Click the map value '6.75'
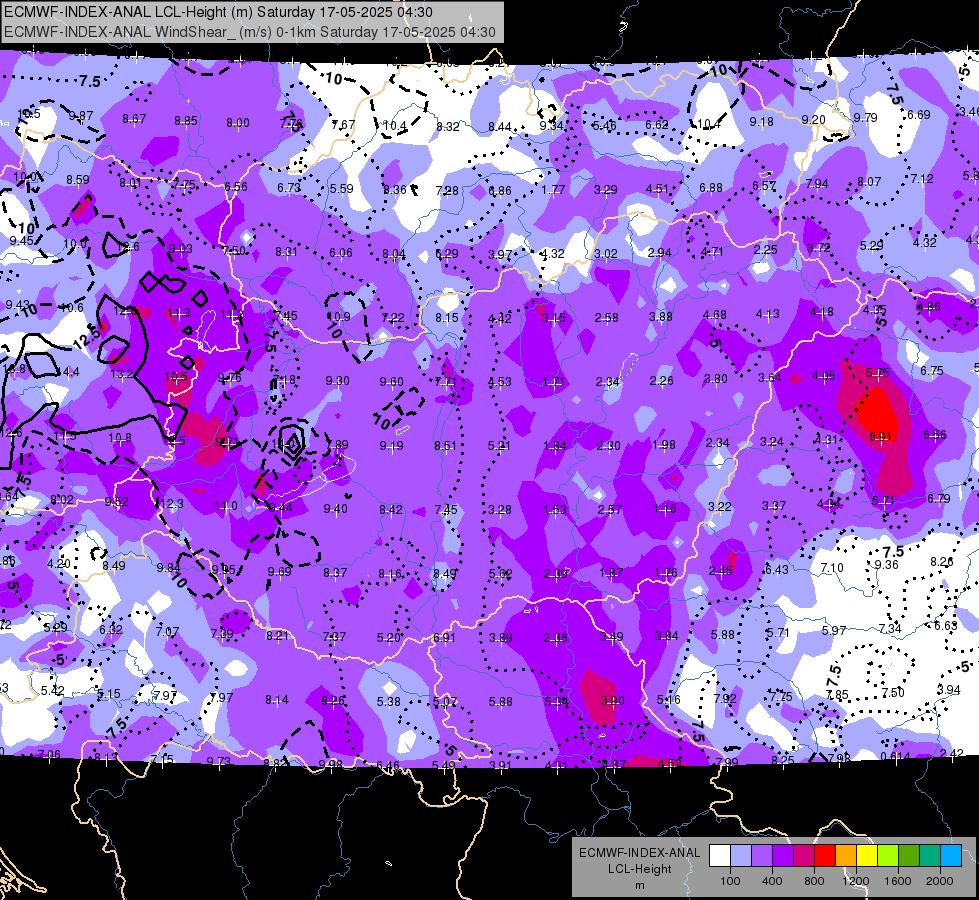The height and width of the screenshot is (900, 979). tap(932, 371)
